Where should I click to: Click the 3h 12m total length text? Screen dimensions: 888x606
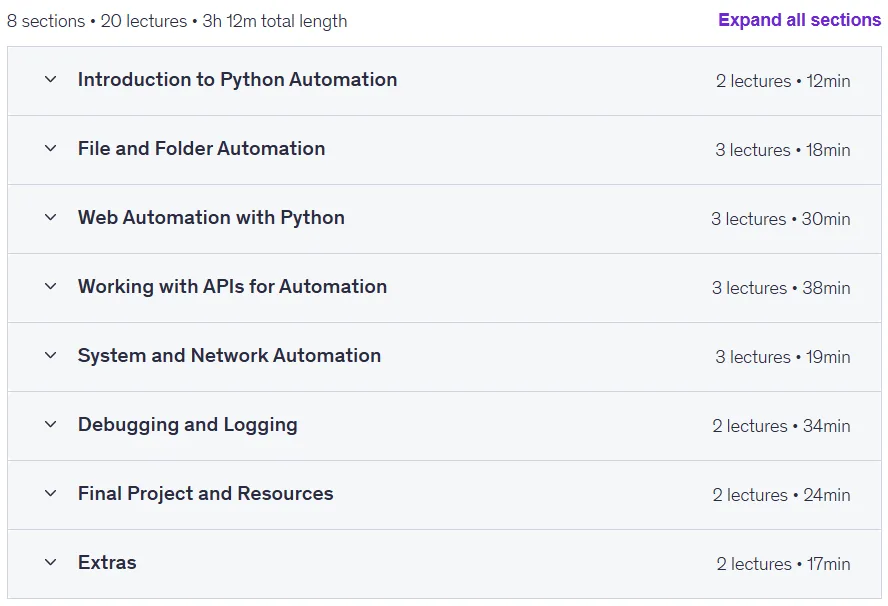[275, 21]
